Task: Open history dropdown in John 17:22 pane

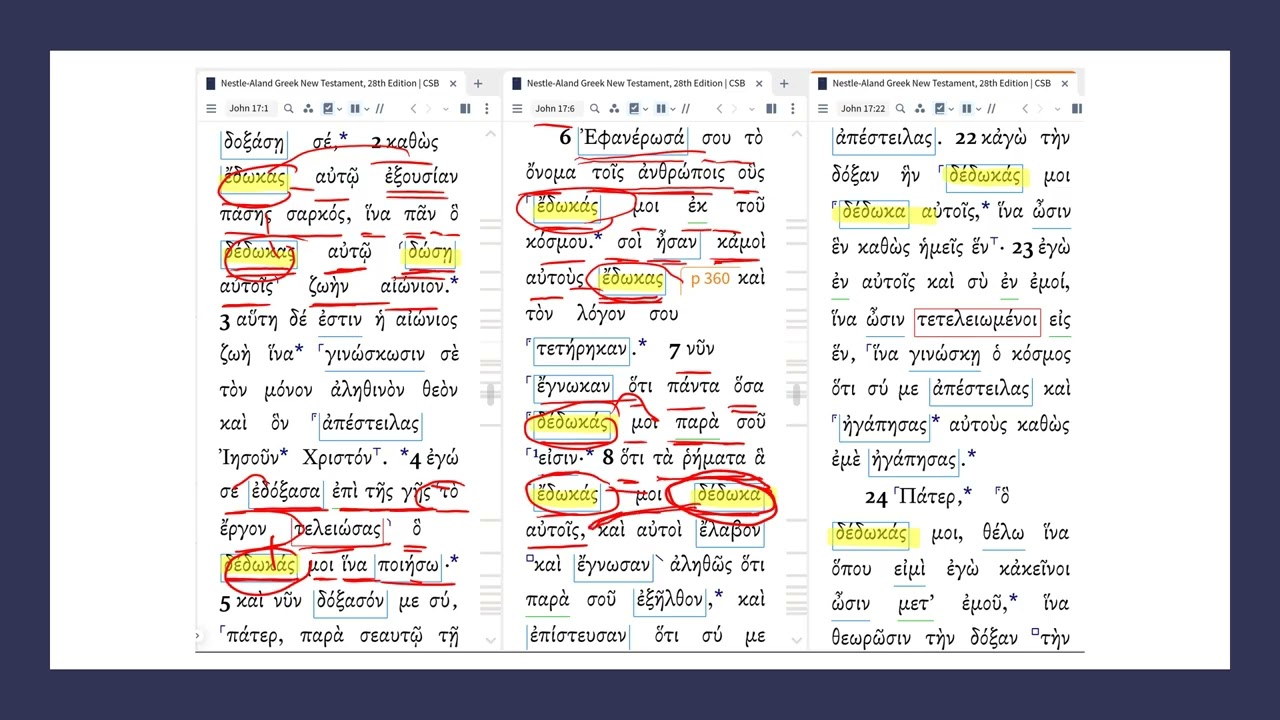Action: (1057, 109)
